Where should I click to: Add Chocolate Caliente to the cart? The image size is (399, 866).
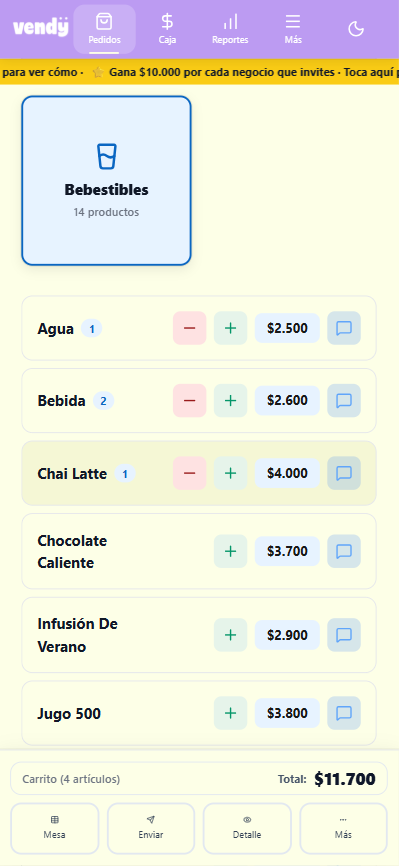click(x=230, y=551)
